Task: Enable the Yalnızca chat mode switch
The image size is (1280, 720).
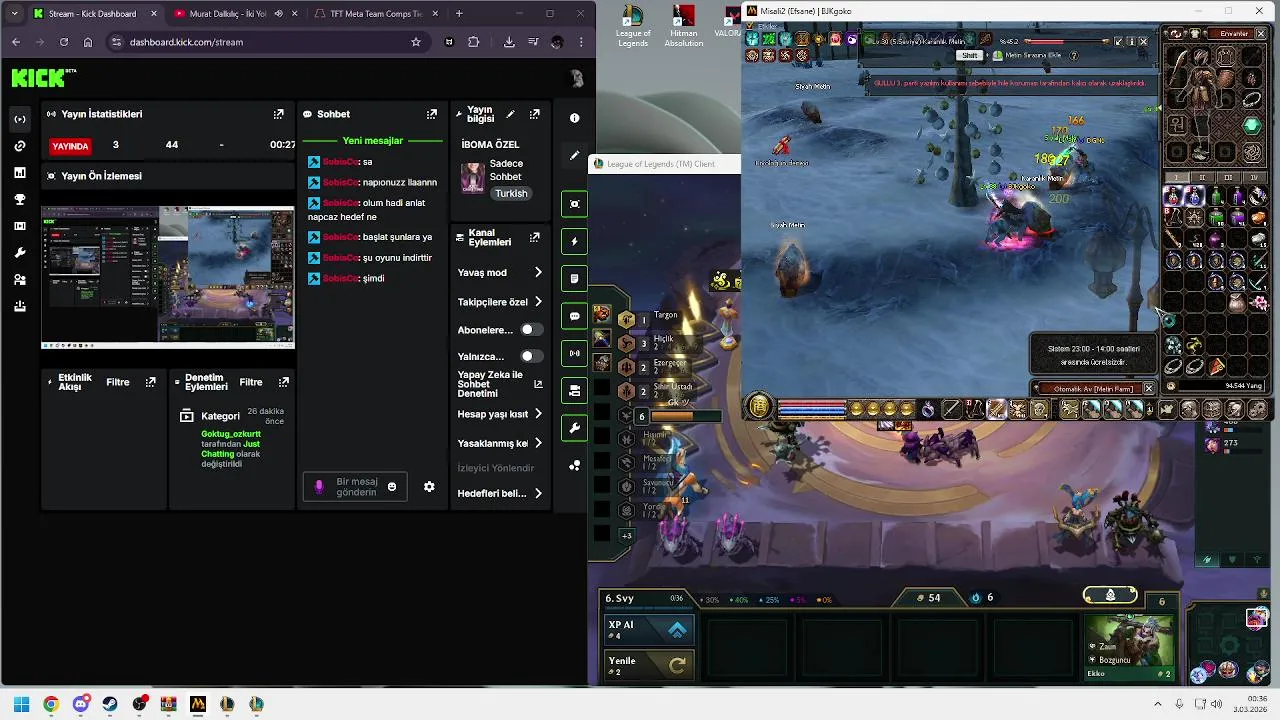Action: [x=531, y=356]
